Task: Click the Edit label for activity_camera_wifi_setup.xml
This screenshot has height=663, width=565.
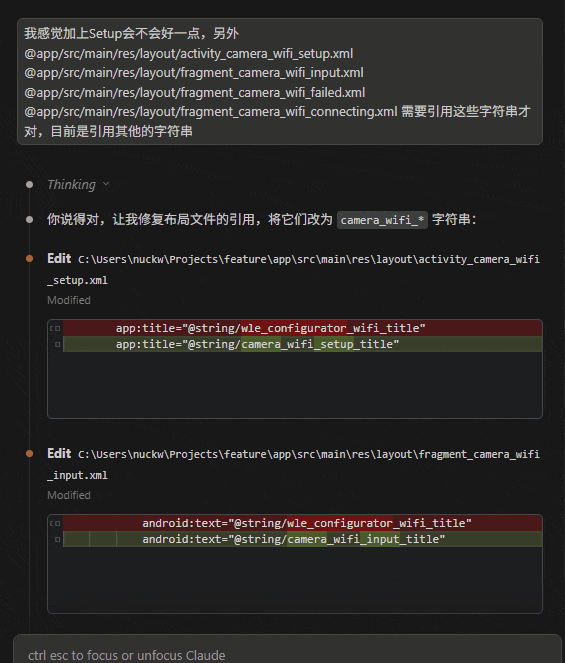Action: [x=59, y=258]
